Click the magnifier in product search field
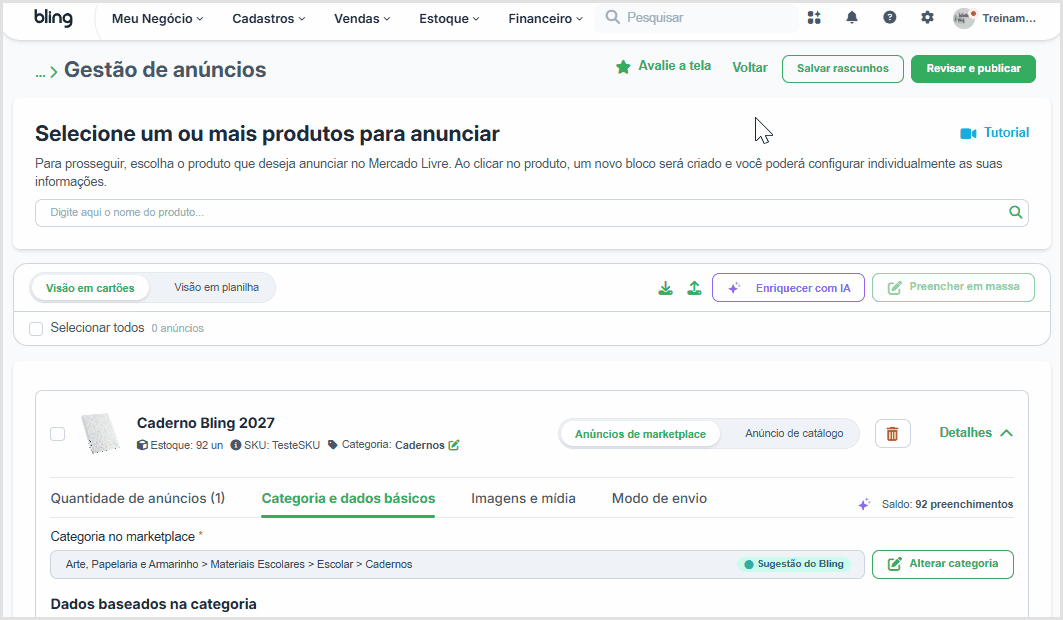This screenshot has width=1063, height=620. (1015, 212)
